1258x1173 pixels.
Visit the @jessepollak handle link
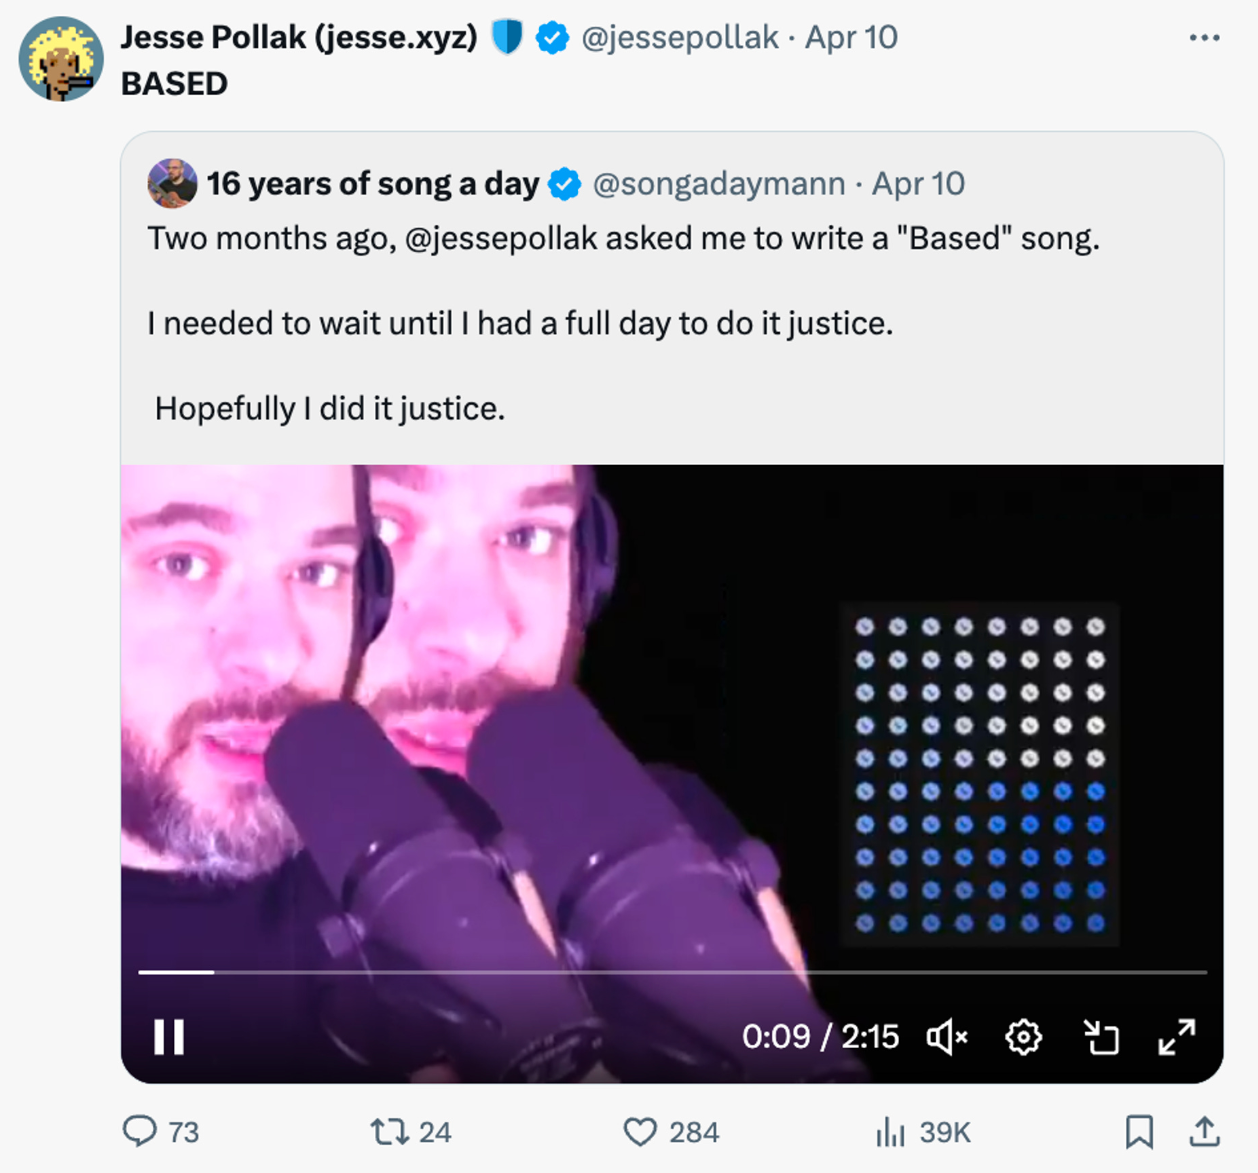679,37
